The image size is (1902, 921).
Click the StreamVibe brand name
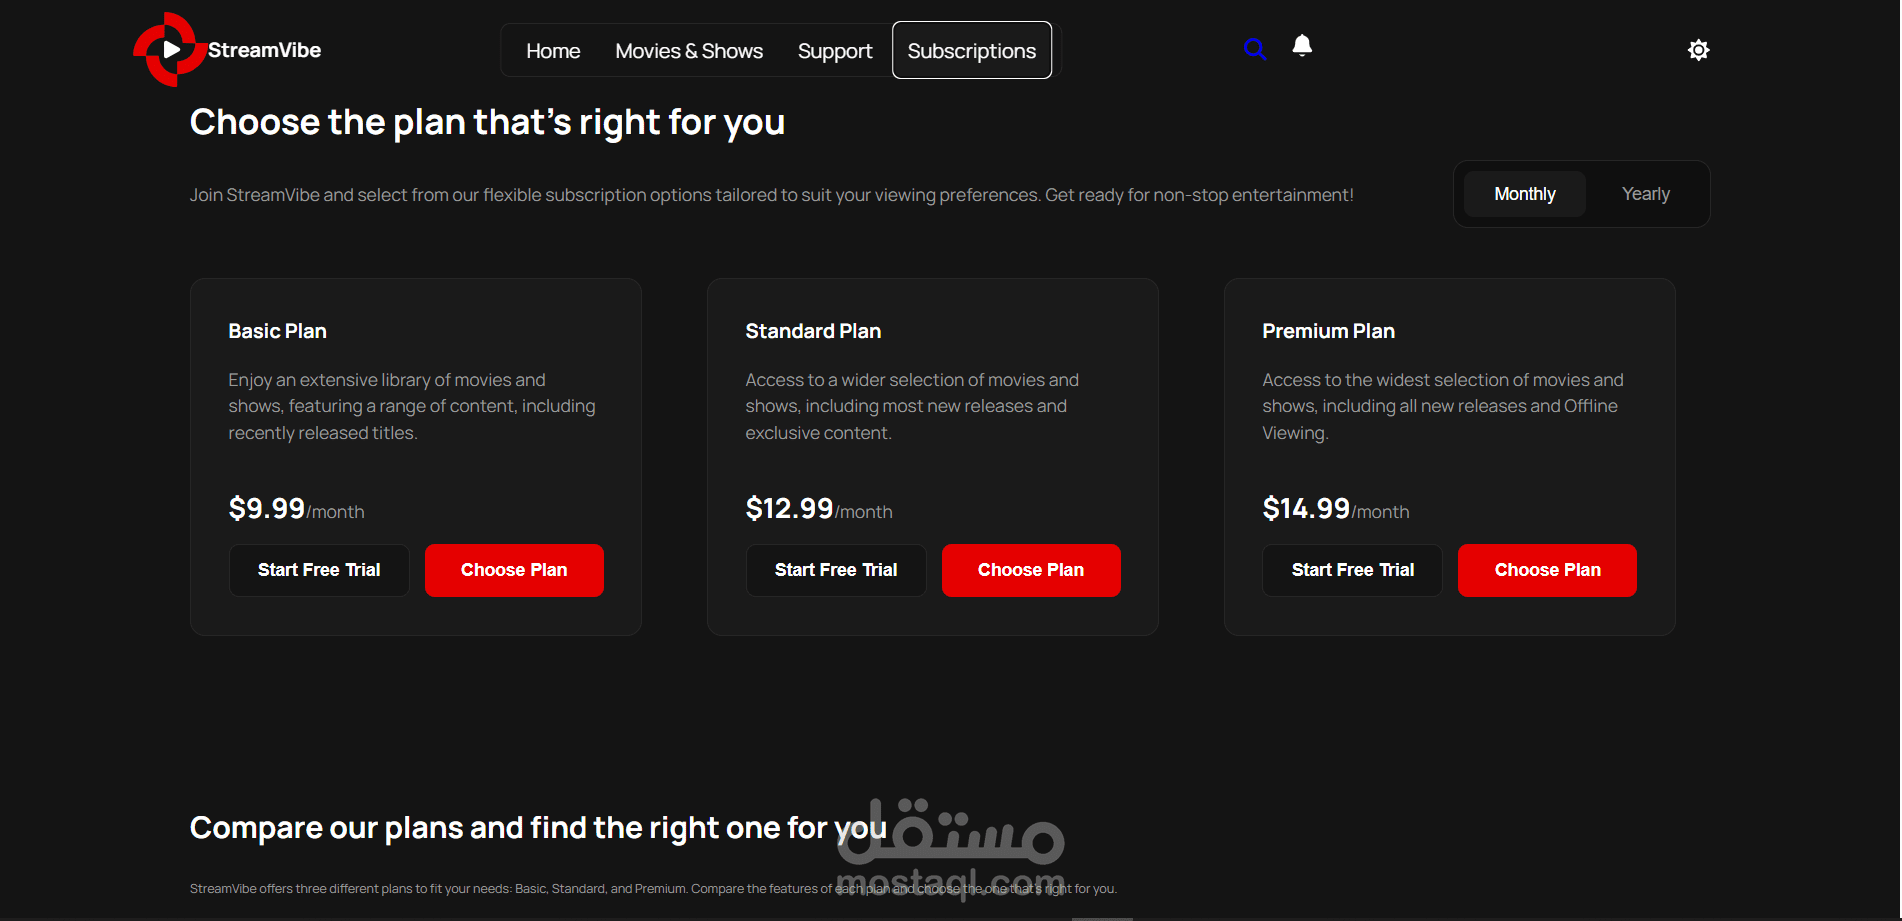(x=264, y=50)
